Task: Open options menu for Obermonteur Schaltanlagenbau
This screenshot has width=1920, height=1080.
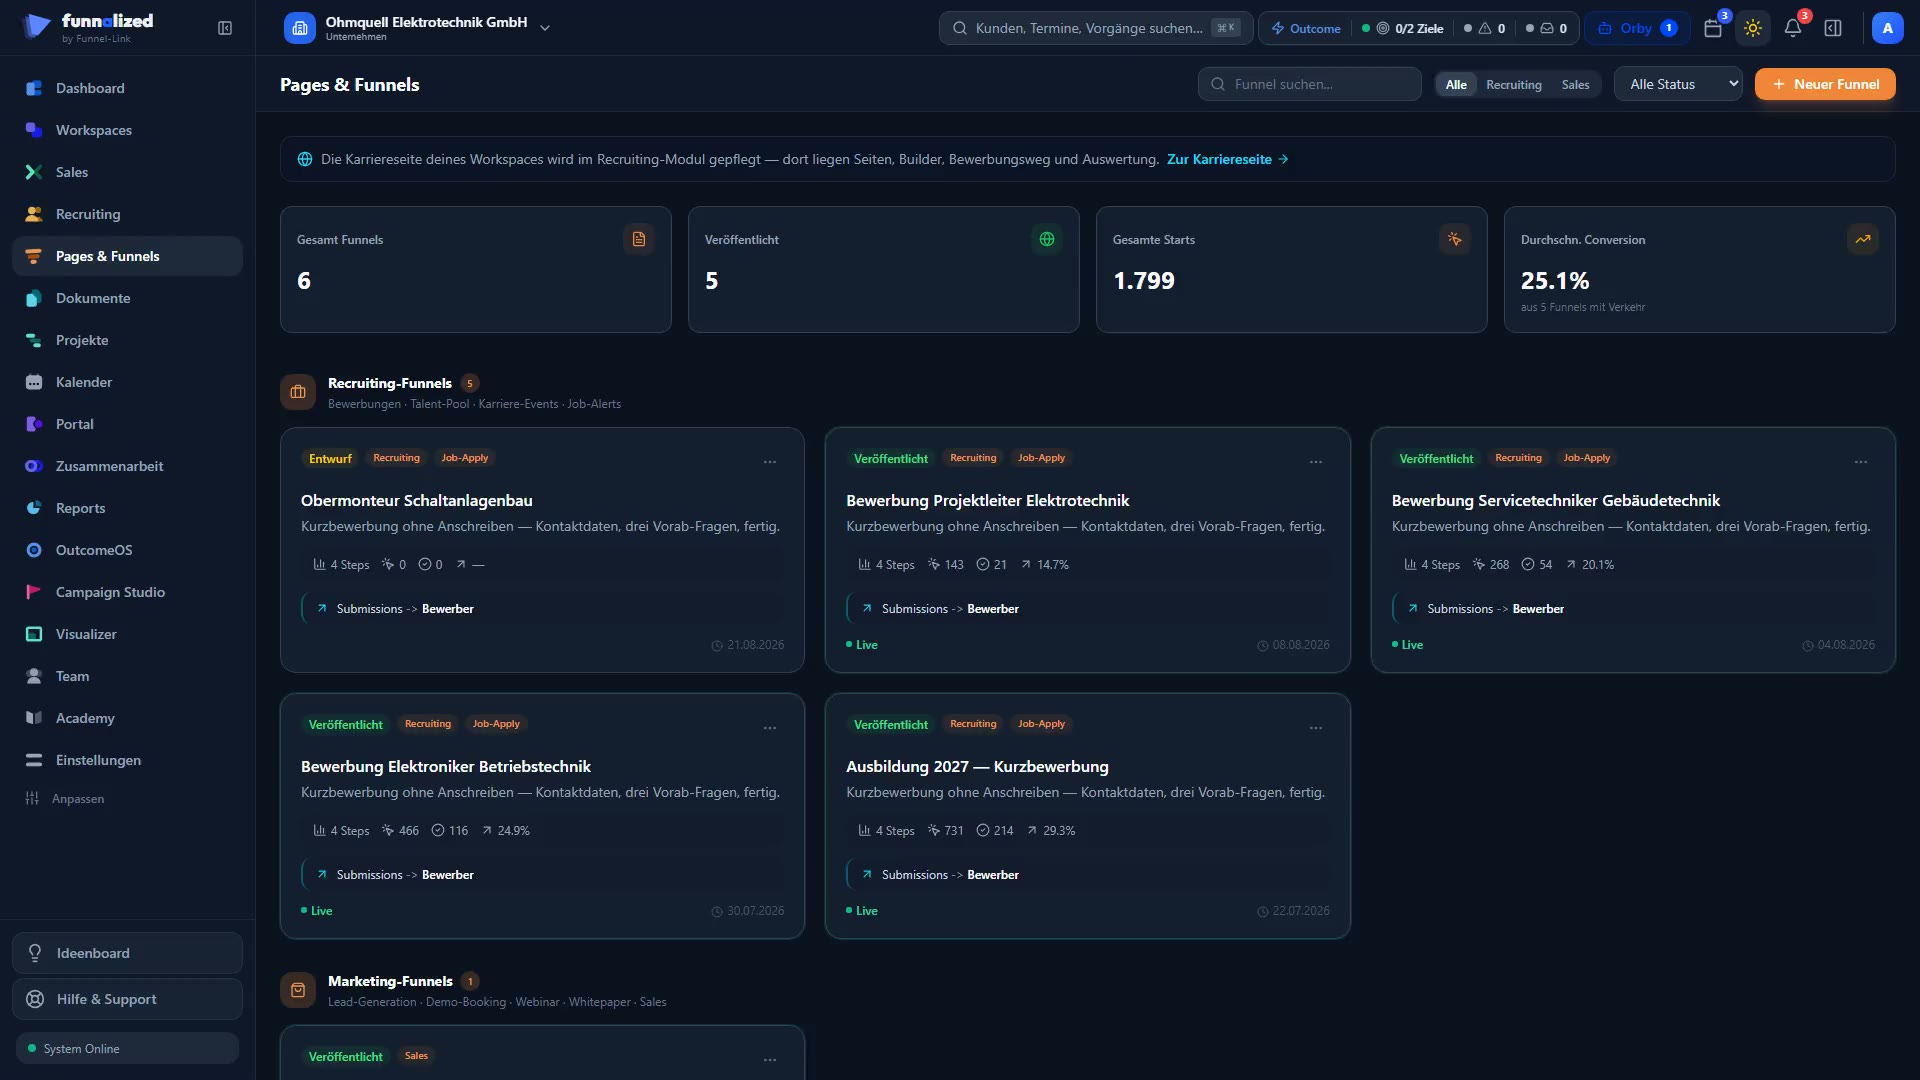Action: (770, 462)
